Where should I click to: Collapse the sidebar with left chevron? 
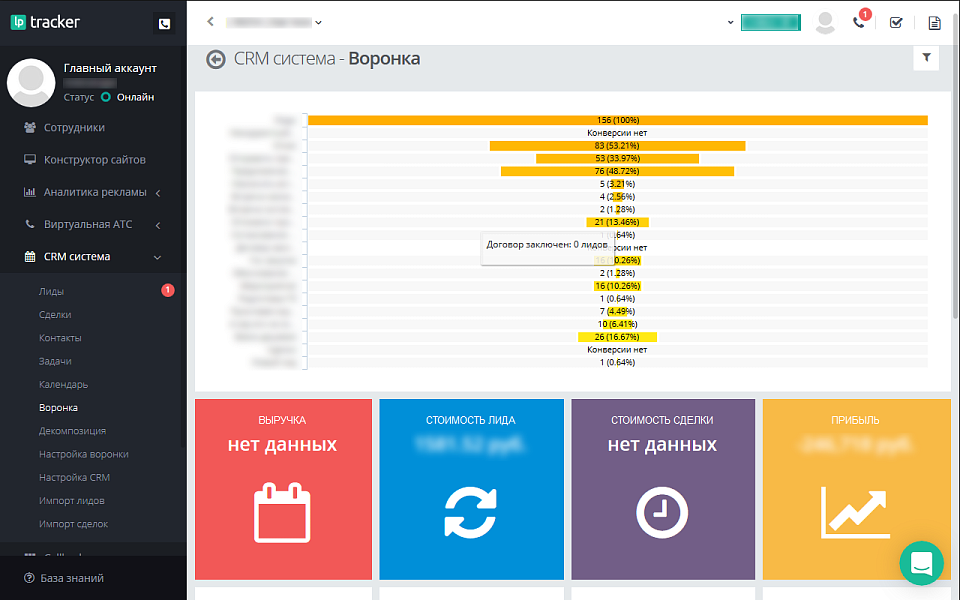coord(210,22)
